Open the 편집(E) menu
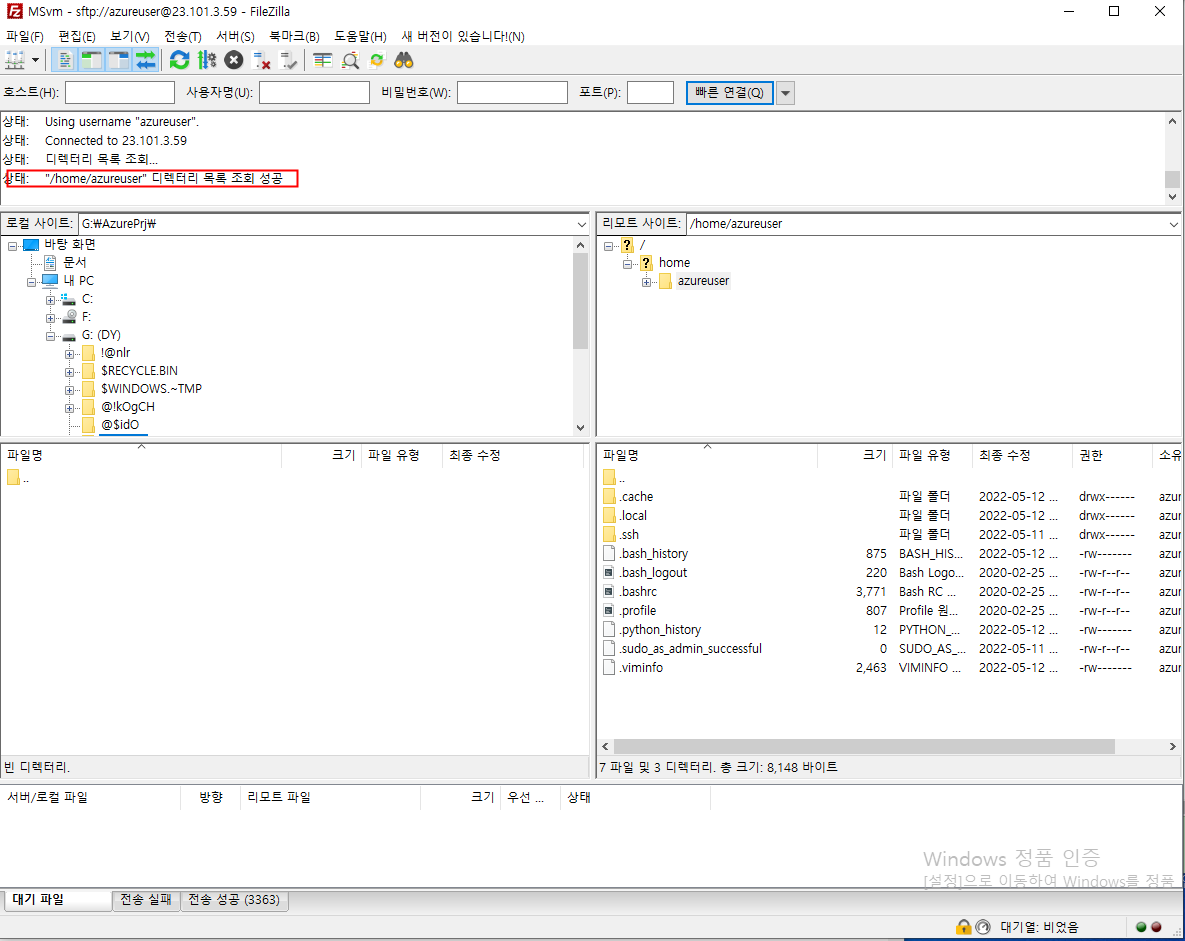This screenshot has width=1185, height=941. (77, 36)
